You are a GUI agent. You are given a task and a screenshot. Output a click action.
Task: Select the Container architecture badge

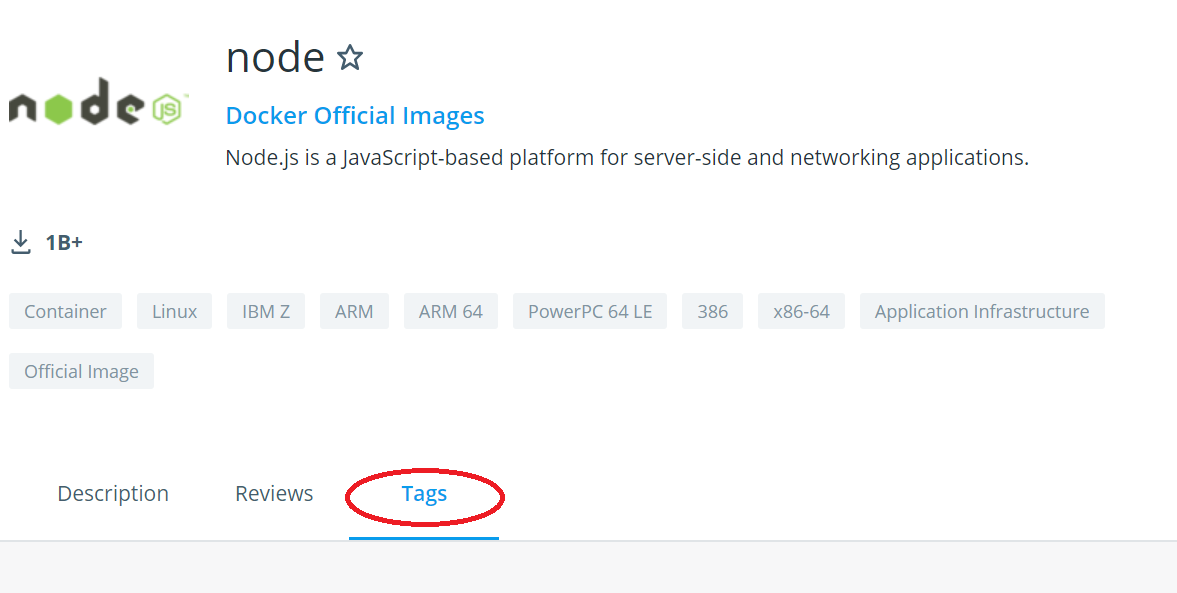(65, 311)
